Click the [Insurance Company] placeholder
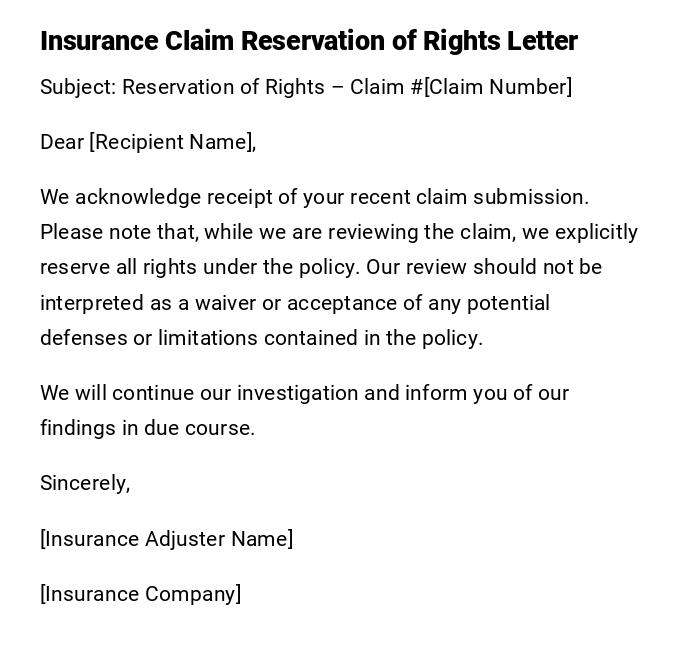This screenshot has width=700, height=656. 141,594
